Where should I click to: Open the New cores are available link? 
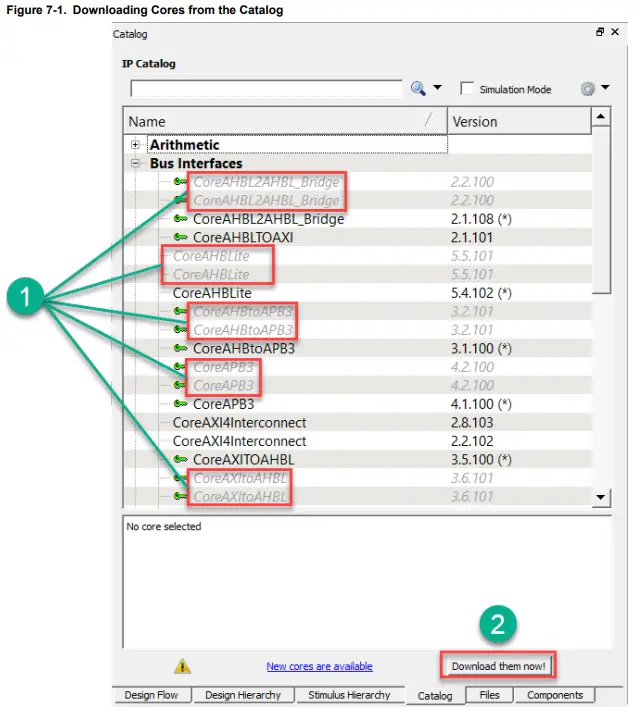coord(320,666)
